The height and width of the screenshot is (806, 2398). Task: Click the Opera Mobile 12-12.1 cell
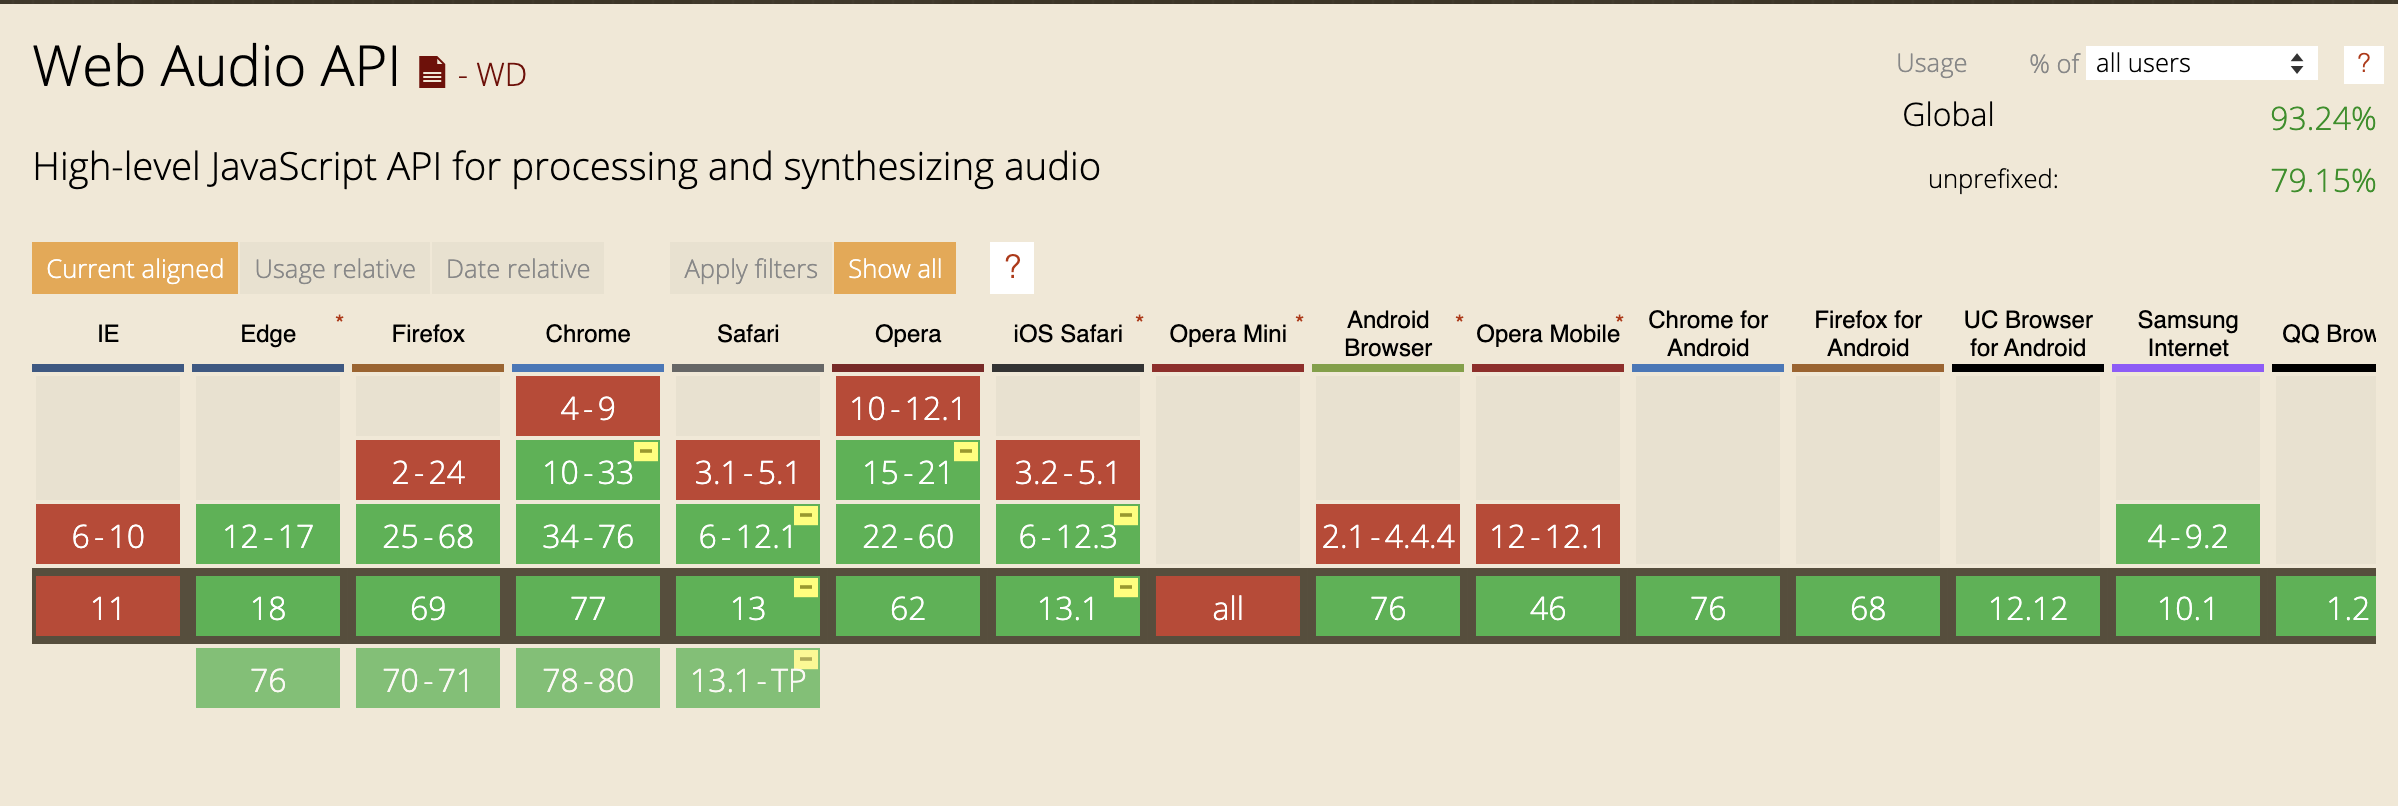[x=1548, y=535]
